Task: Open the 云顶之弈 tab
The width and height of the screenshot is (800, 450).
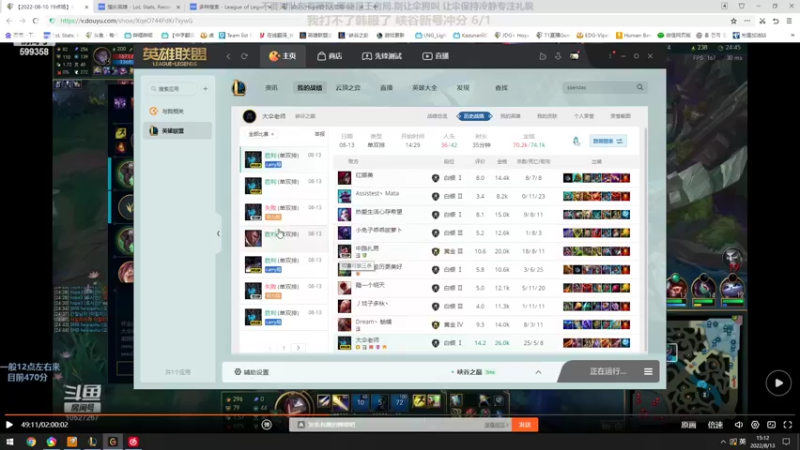Action: coord(348,88)
